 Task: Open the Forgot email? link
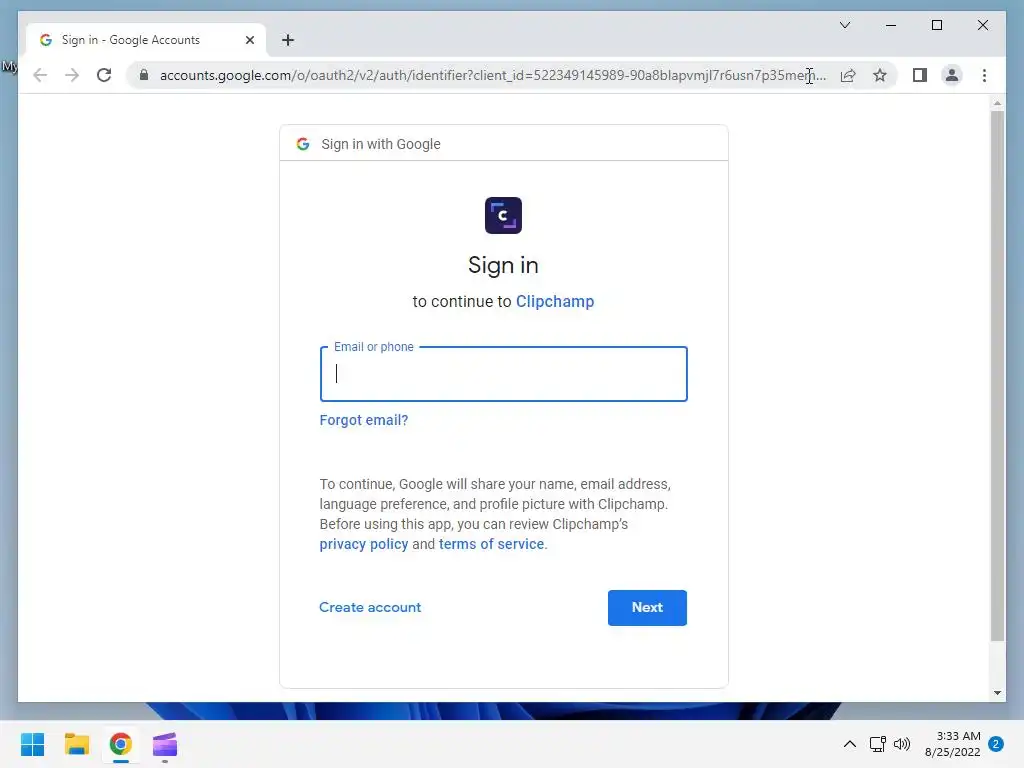364,420
